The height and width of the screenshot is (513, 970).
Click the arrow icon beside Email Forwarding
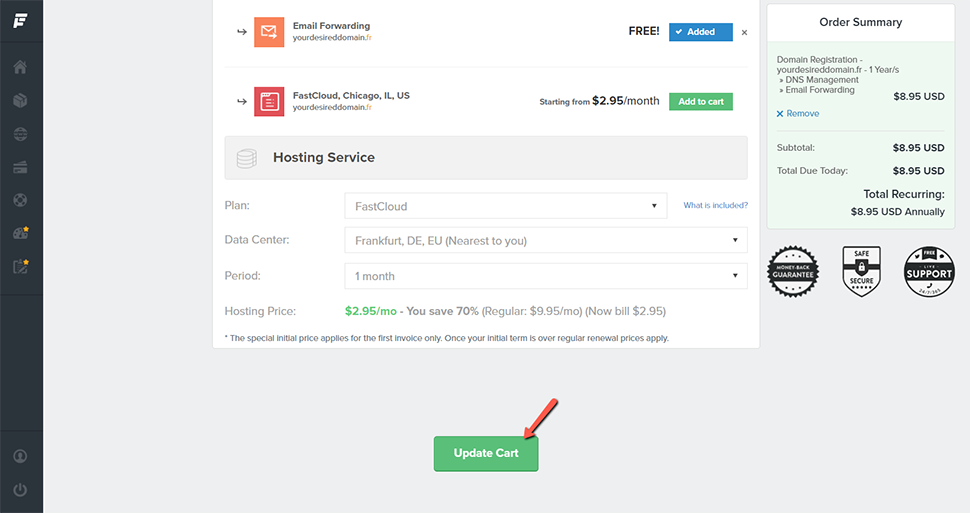click(x=242, y=32)
